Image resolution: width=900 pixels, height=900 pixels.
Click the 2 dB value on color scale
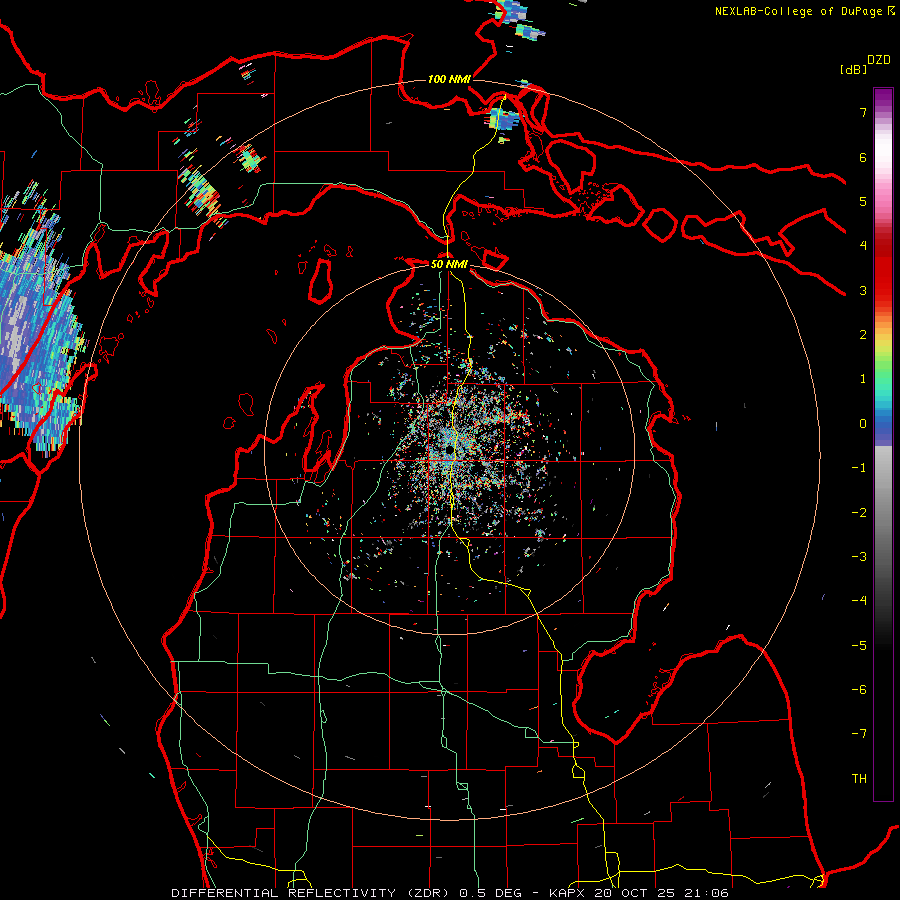[863, 335]
